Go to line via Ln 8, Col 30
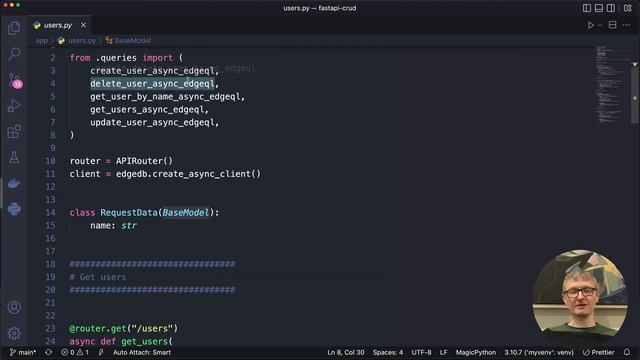The width and height of the screenshot is (640, 360). tap(346, 353)
